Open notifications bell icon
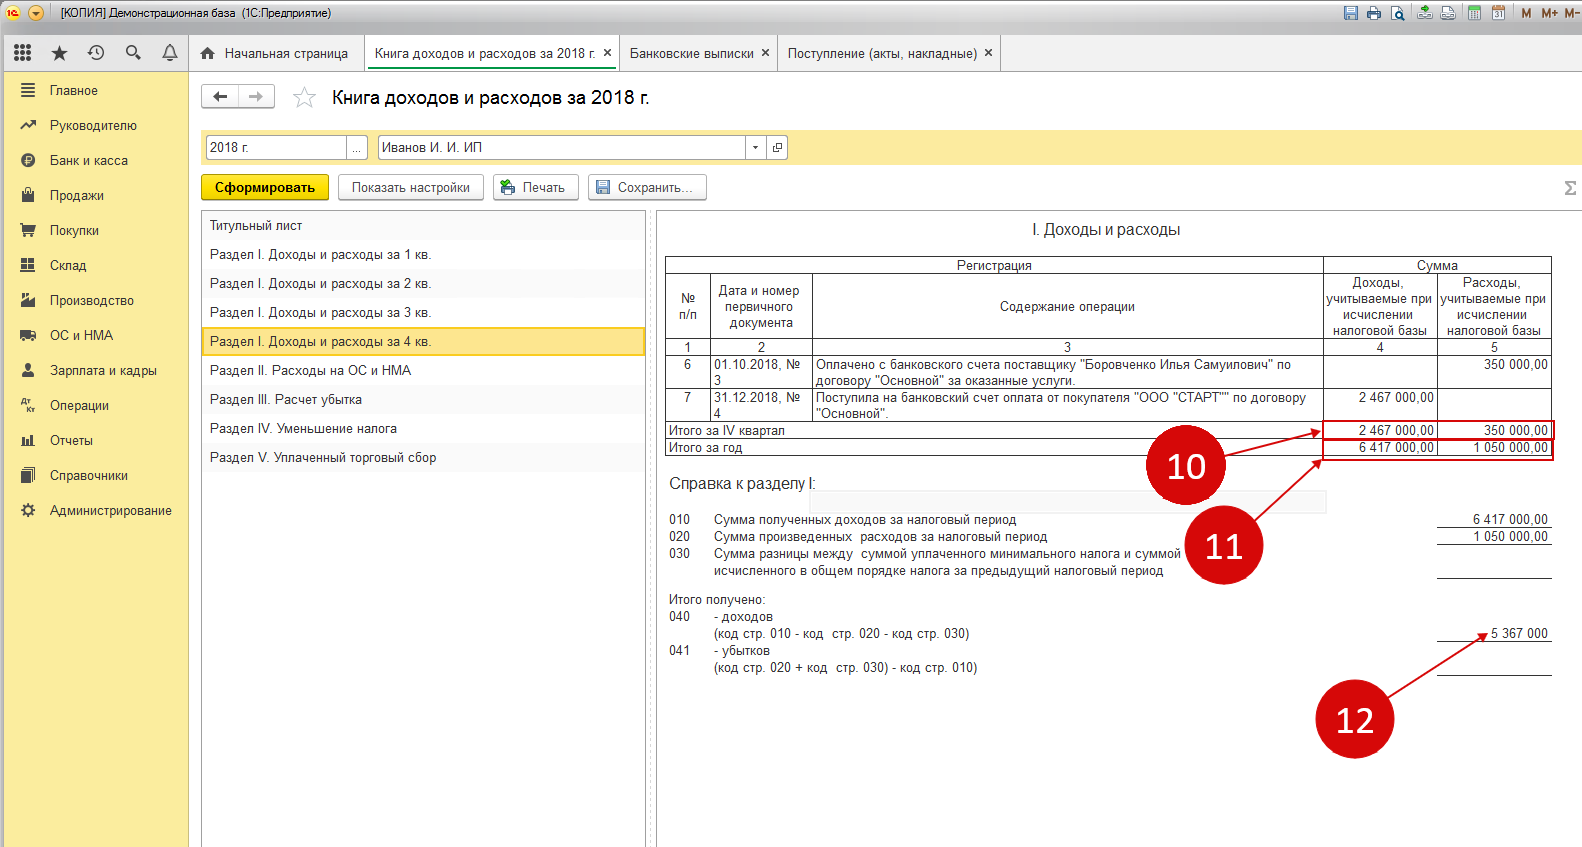The image size is (1582, 847). click(x=170, y=53)
